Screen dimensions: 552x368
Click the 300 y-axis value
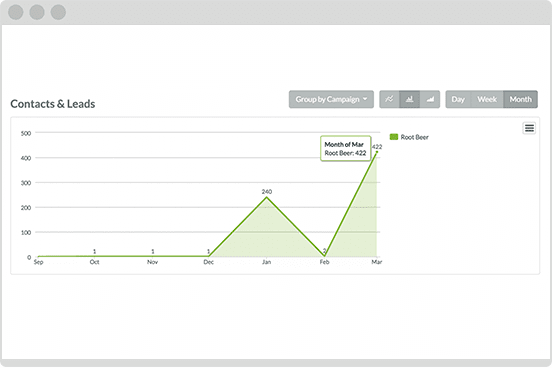26,183
